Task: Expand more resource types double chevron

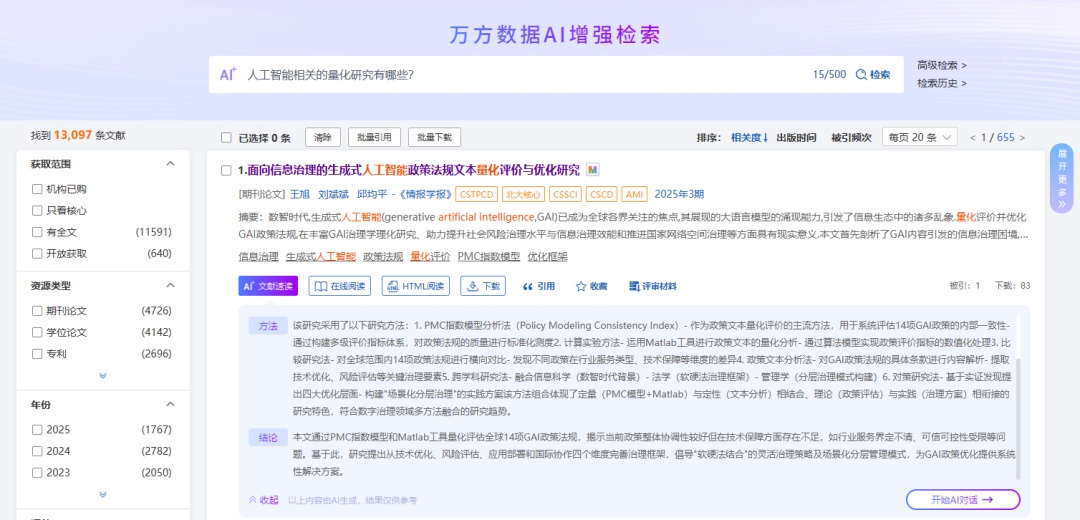Action: pos(103,375)
